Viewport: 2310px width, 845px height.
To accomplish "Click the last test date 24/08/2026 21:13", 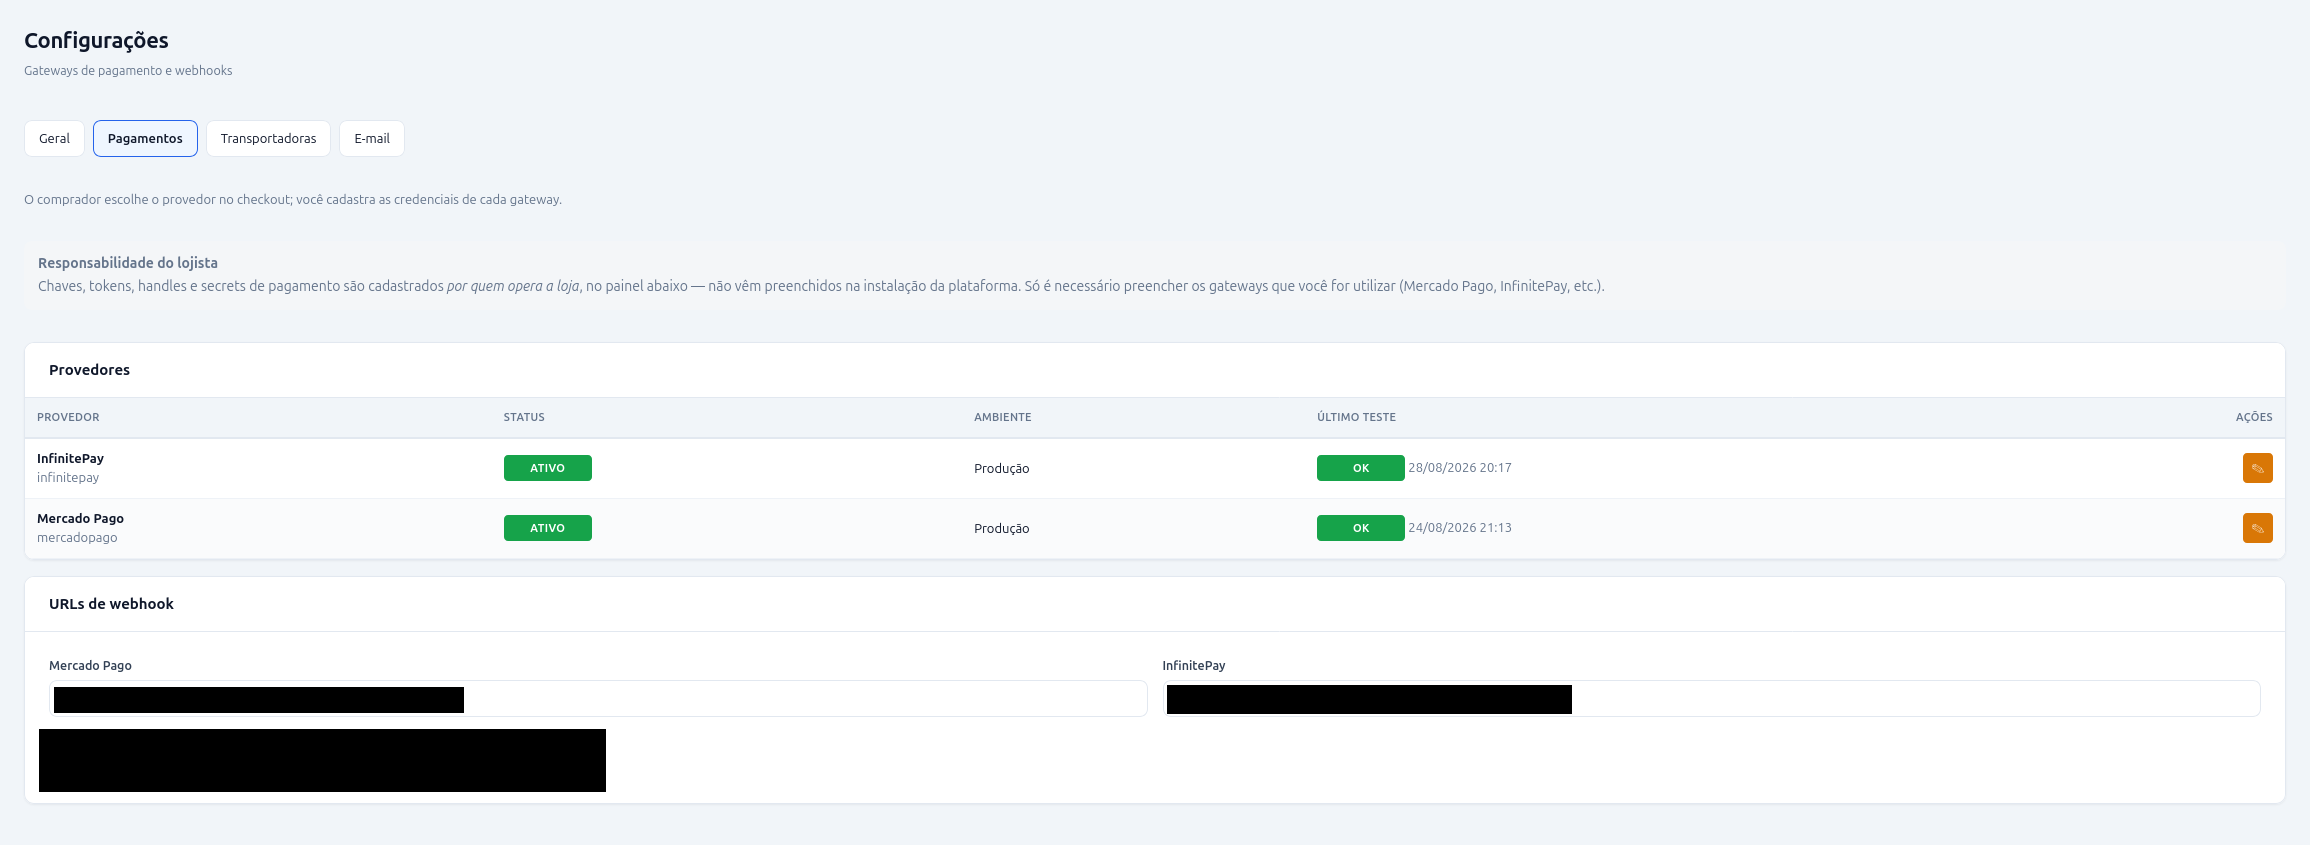I will coord(1460,528).
